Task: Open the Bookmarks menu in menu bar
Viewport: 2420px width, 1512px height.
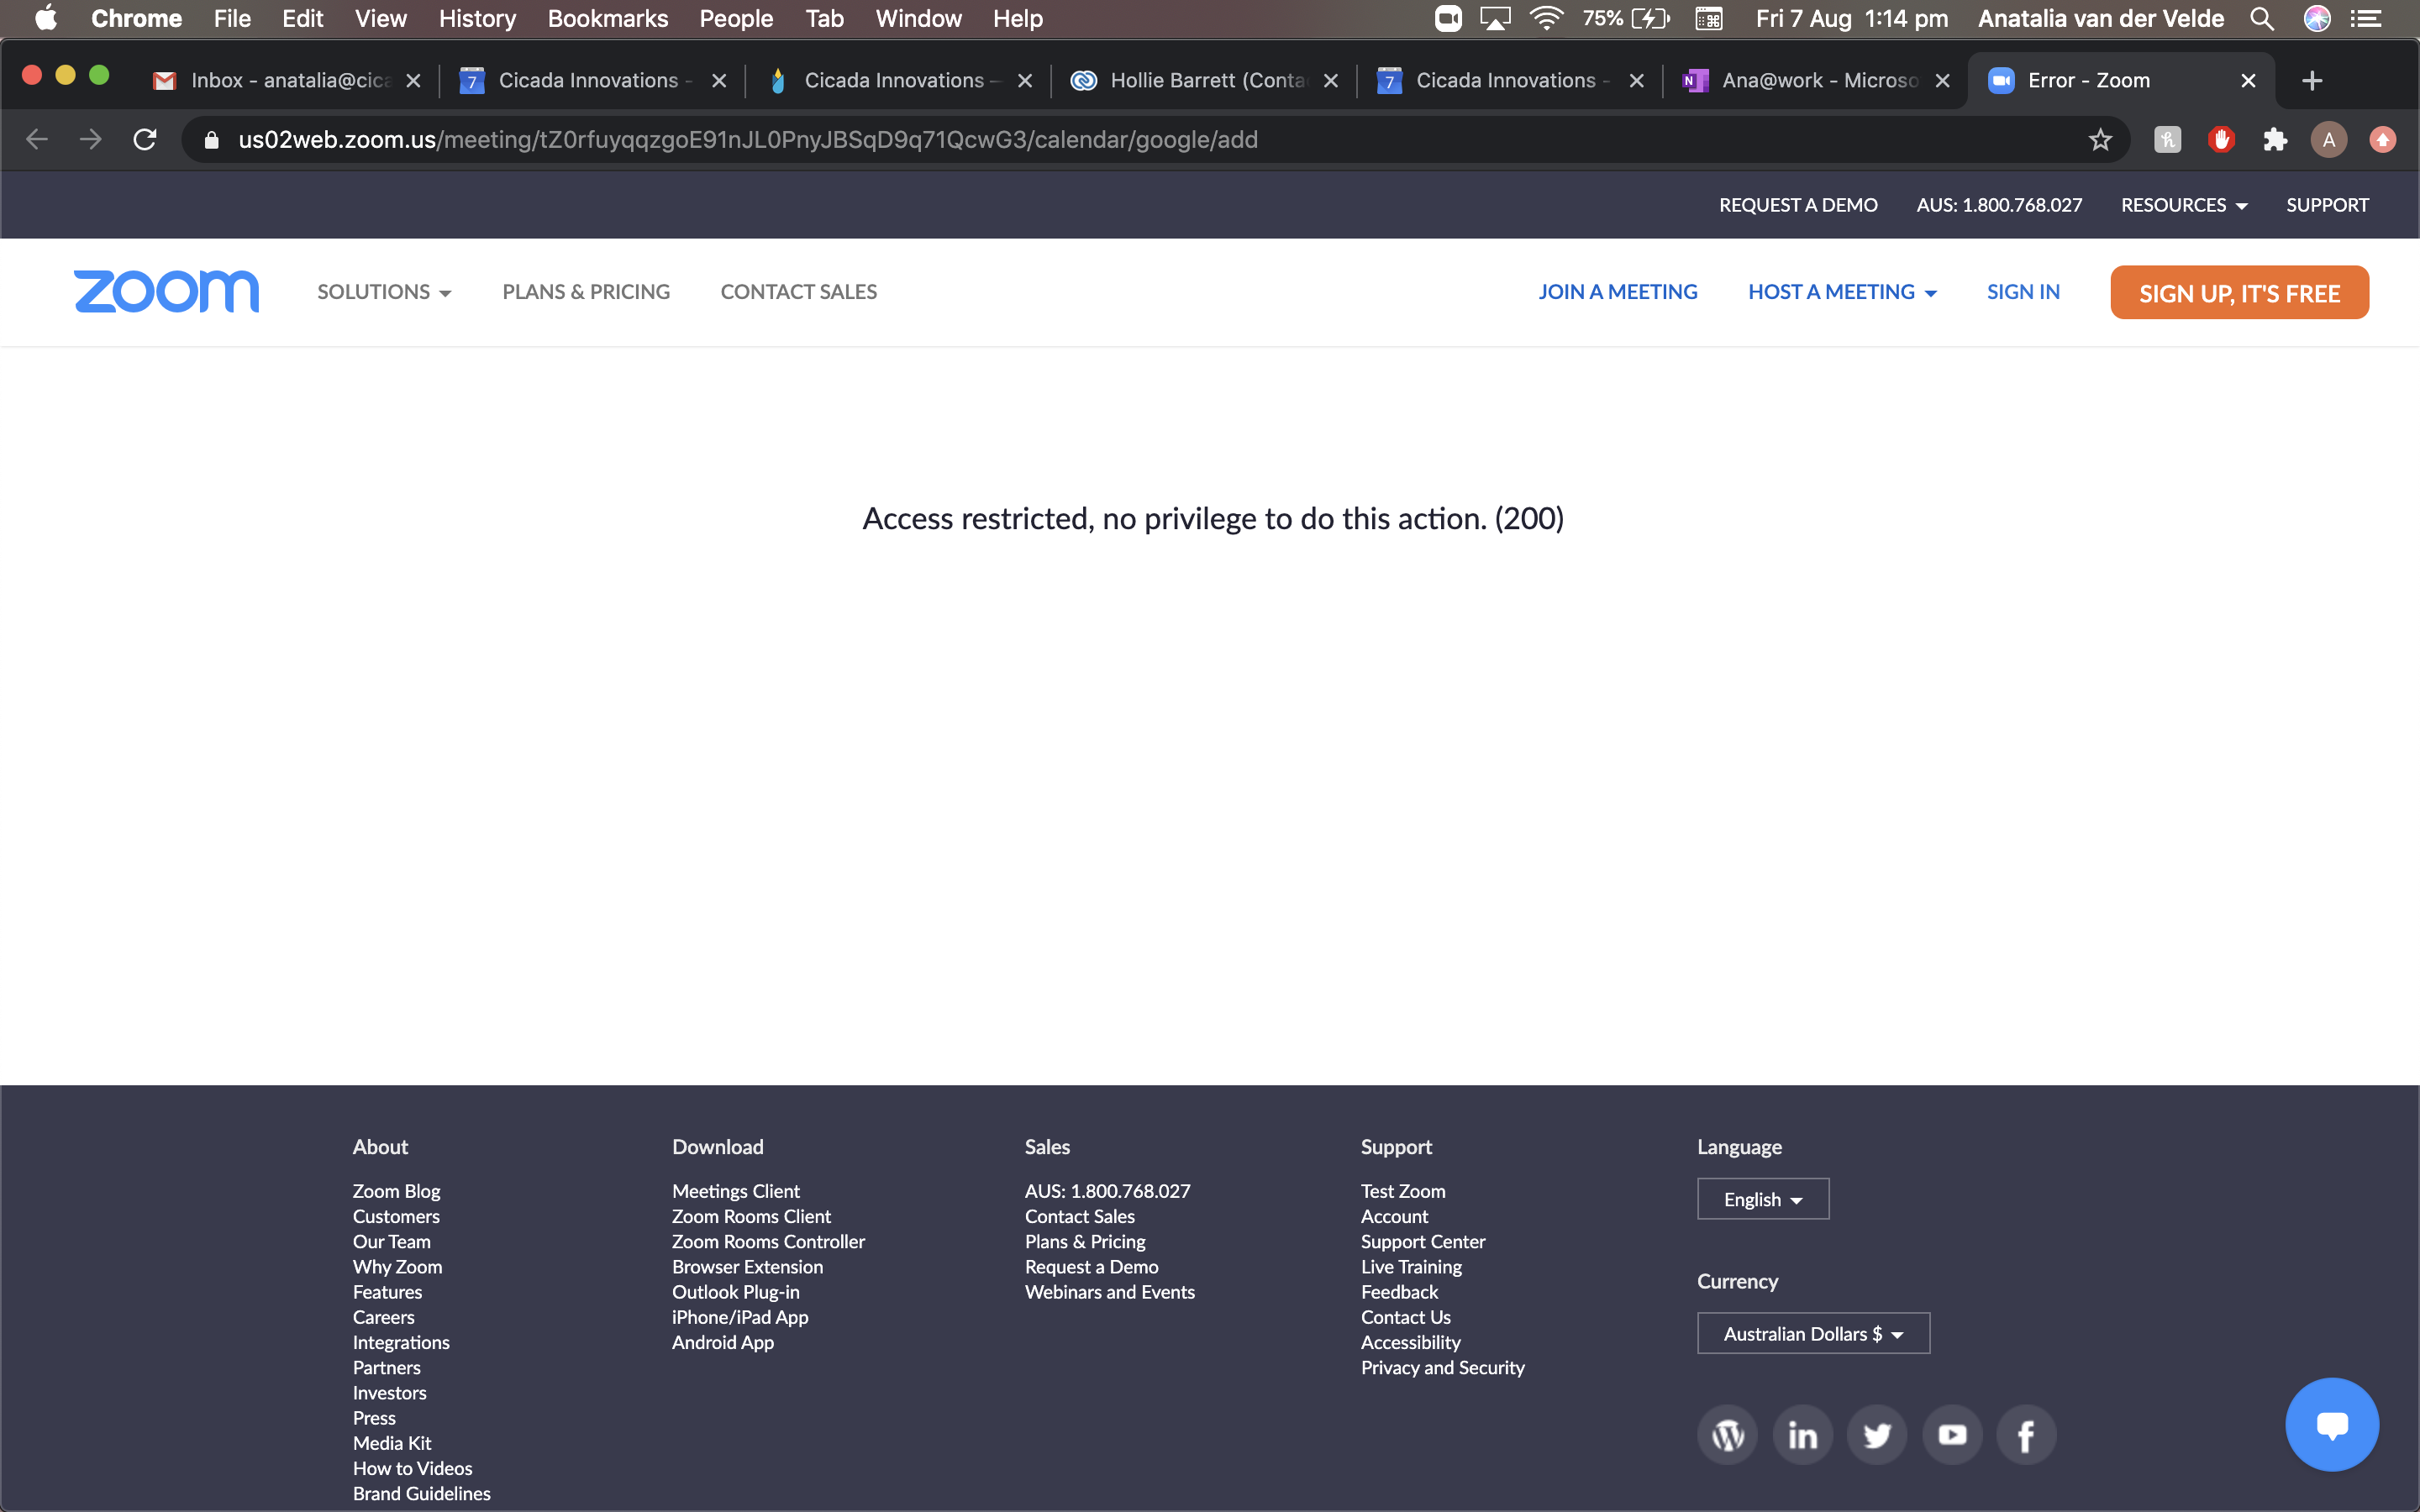Action: coord(607,18)
